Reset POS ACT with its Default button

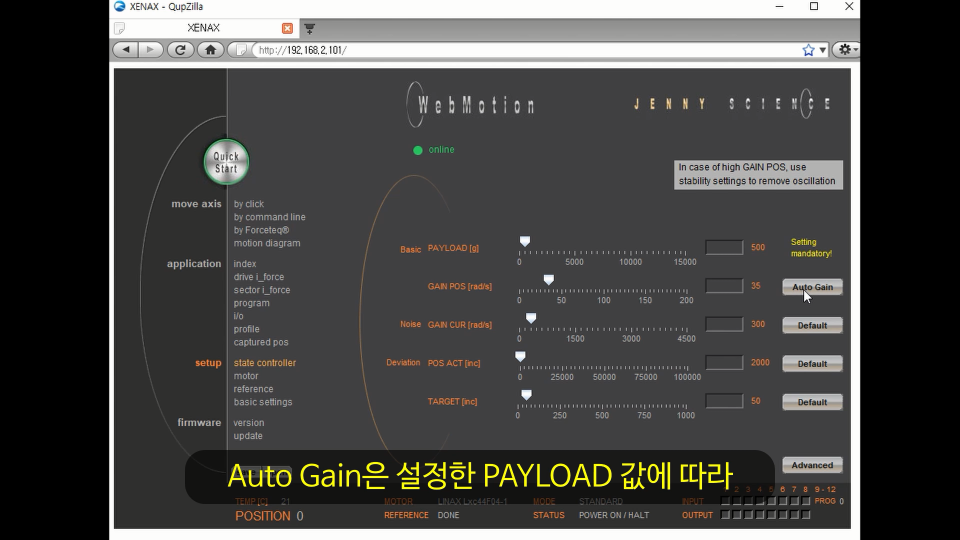click(812, 364)
